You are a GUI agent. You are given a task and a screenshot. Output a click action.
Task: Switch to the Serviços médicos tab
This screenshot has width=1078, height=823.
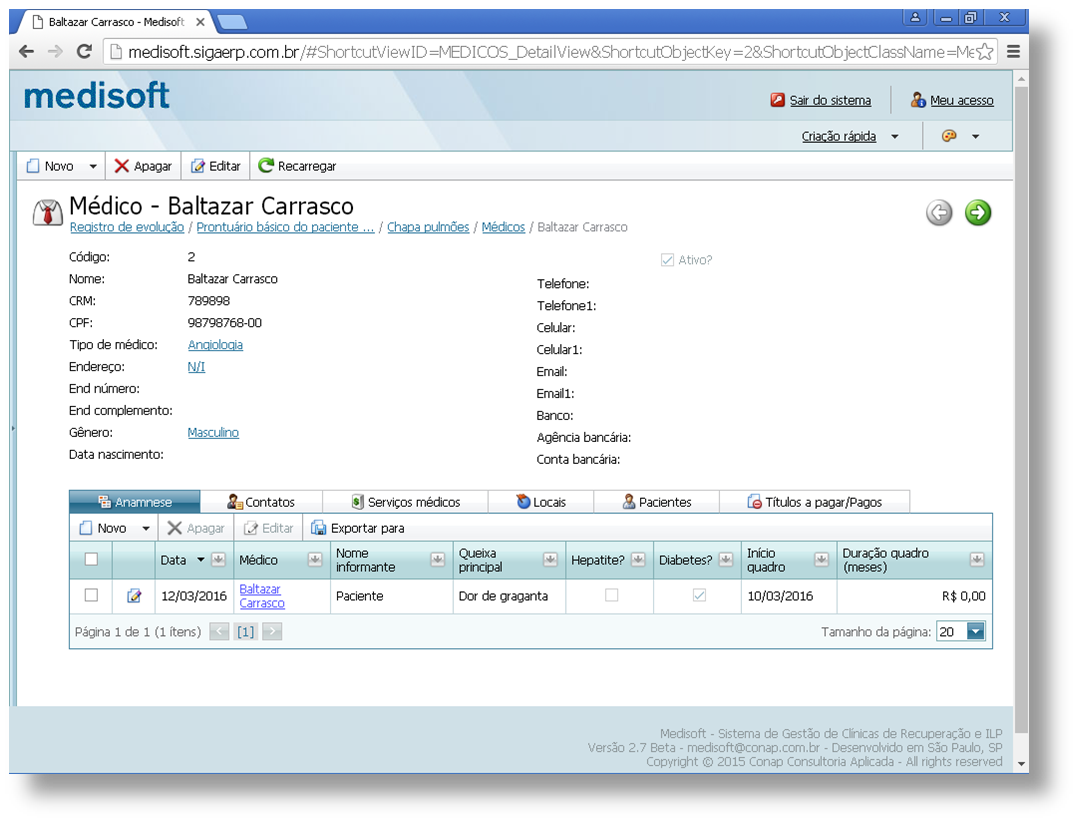tap(405, 502)
